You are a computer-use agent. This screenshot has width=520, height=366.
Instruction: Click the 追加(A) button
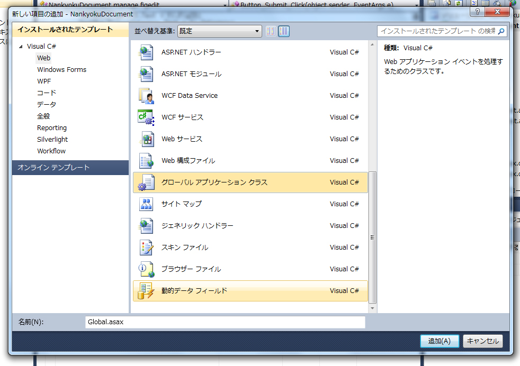pyautogui.click(x=439, y=341)
